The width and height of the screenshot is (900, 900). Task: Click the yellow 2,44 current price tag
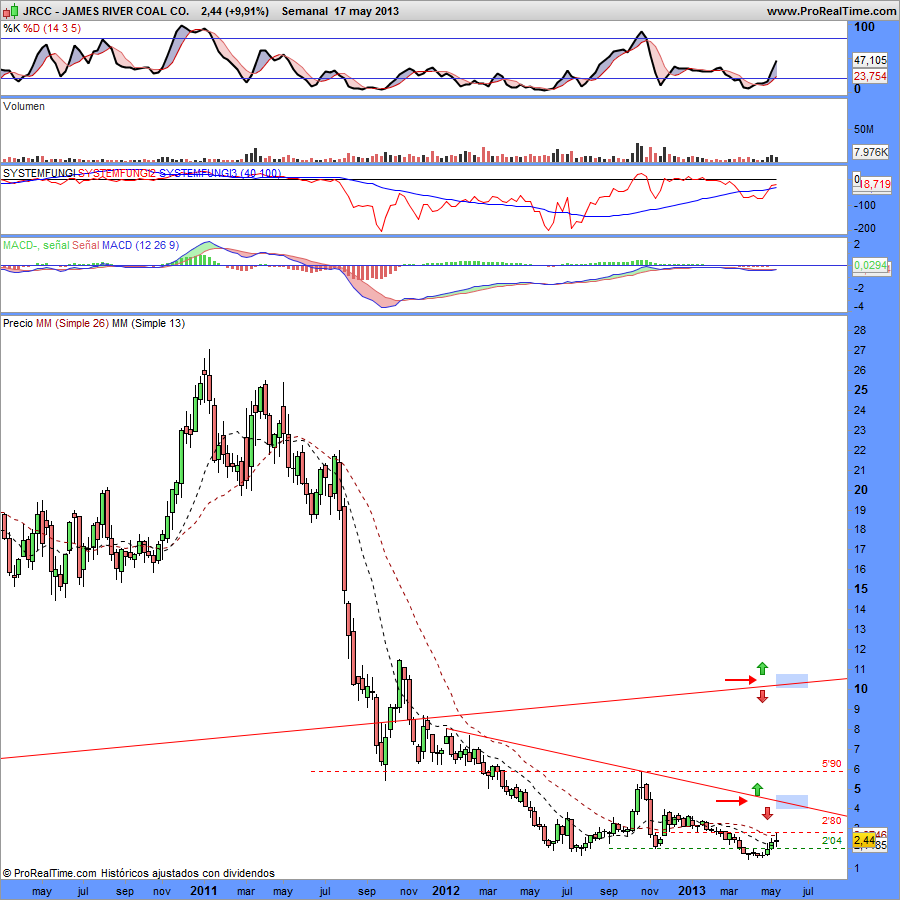pyautogui.click(x=864, y=840)
